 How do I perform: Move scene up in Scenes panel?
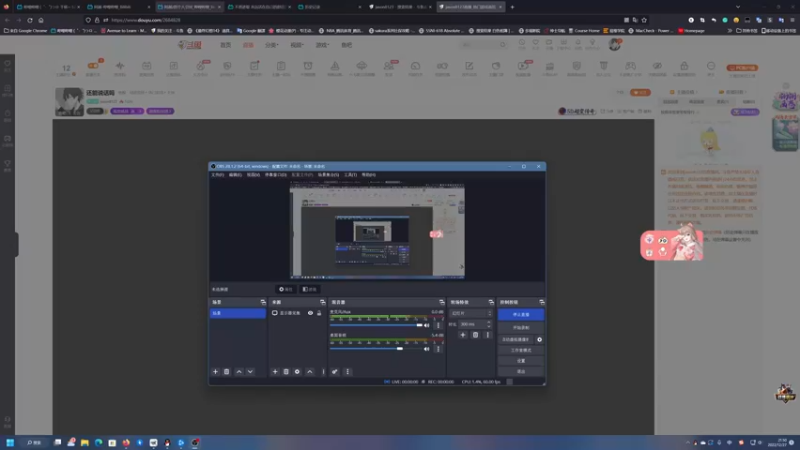pos(239,371)
